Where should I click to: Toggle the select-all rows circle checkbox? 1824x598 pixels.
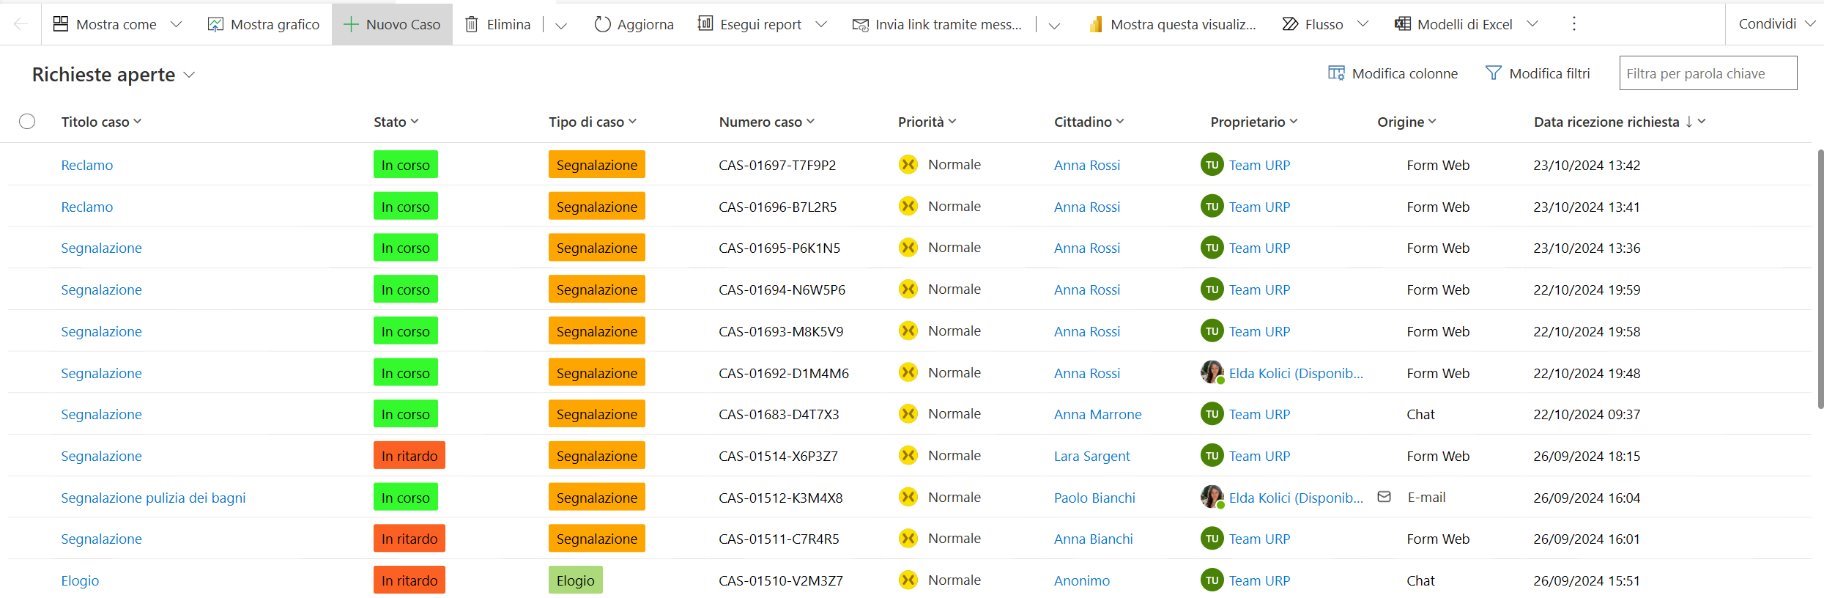coord(27,121)
